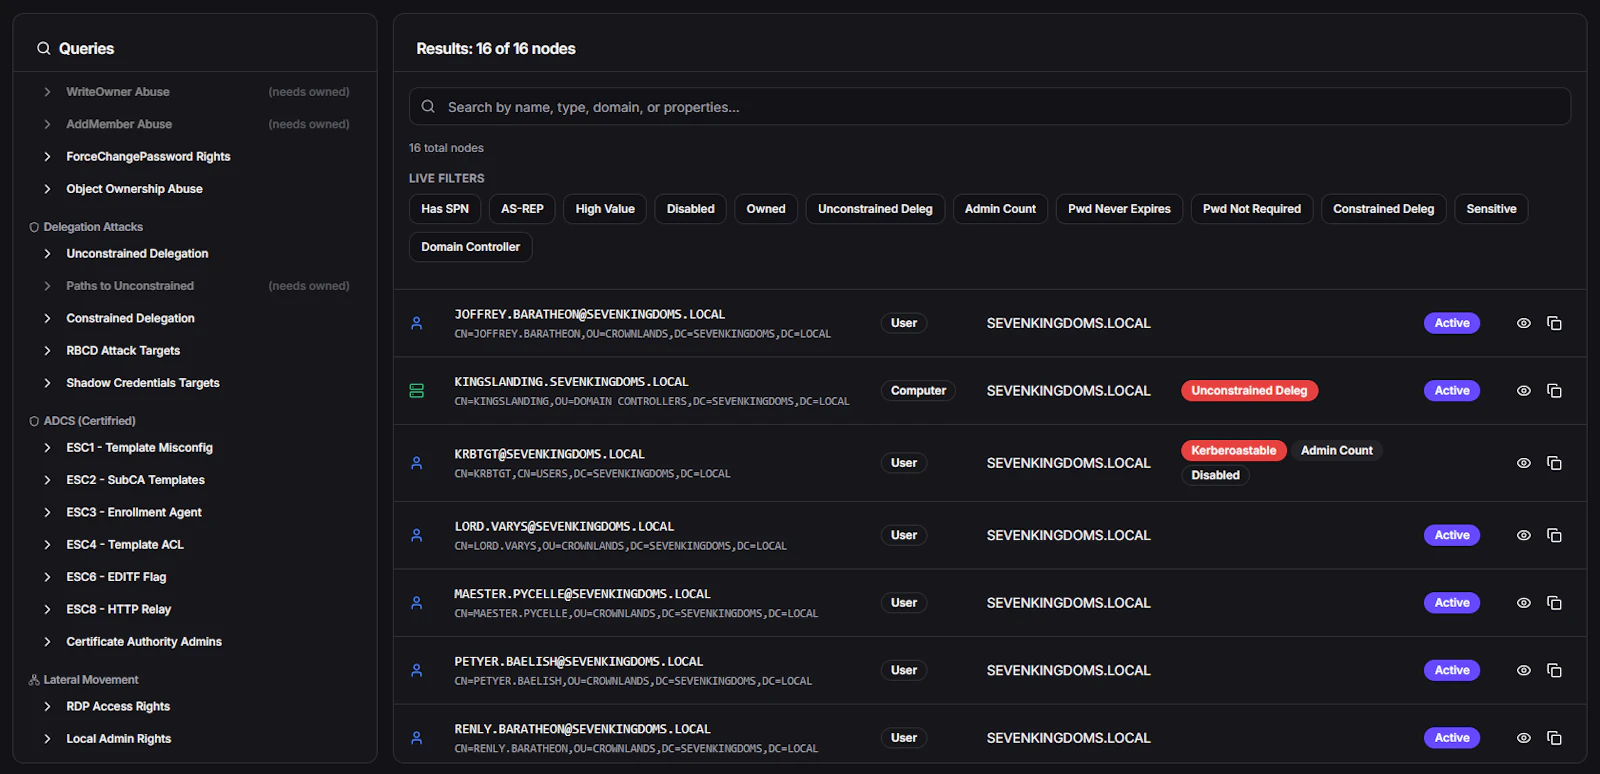Click the computer icon for KINGSLANDING
This screenshot has width=1600, height=774.
417,391
